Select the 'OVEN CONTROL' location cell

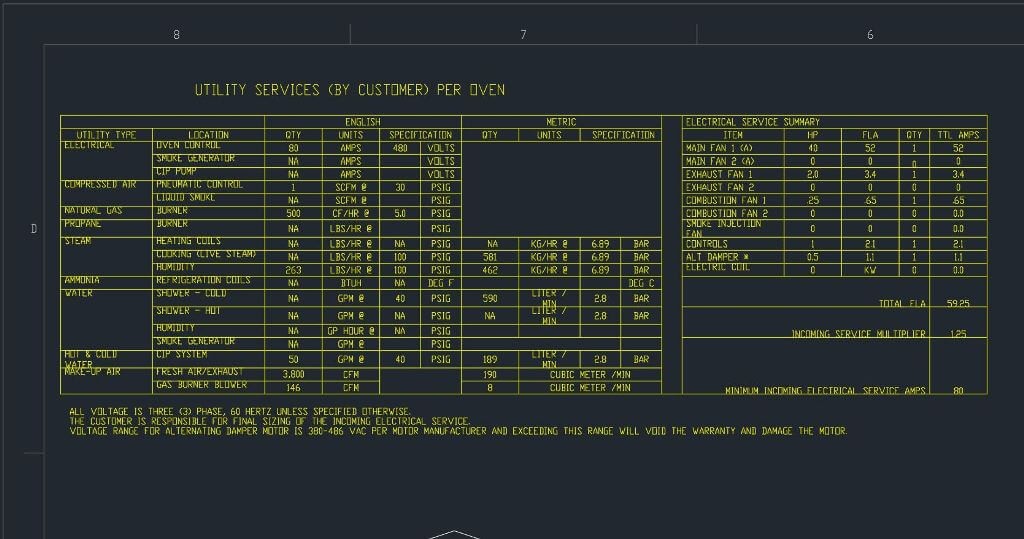coord(188,146)
